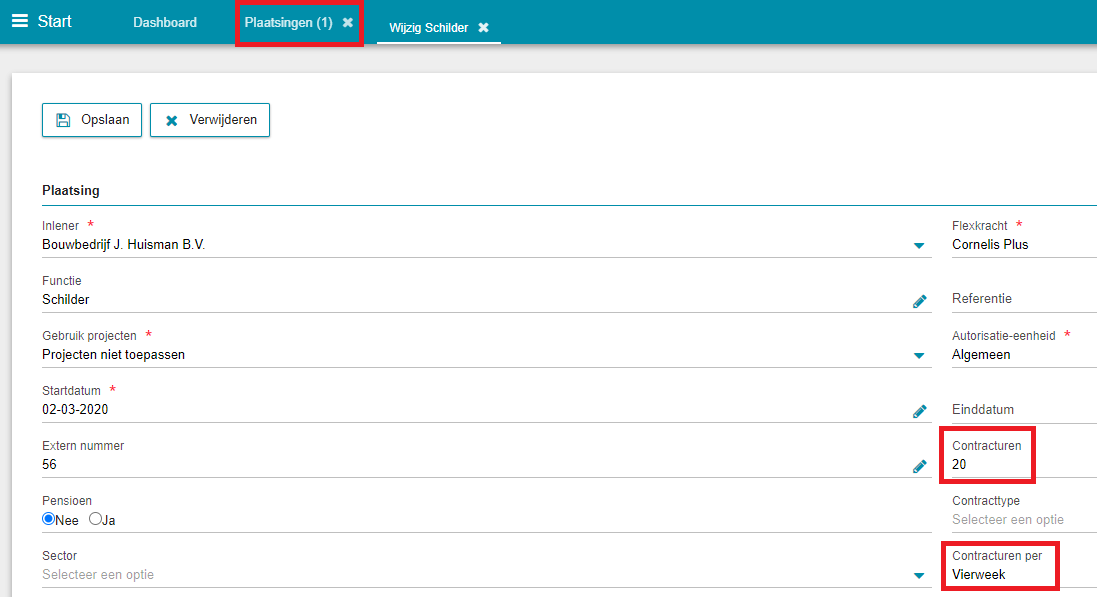Select the Ja radio button for Pensioen
This screenshot has width=1097, height=597.
[x=96, y=519]
